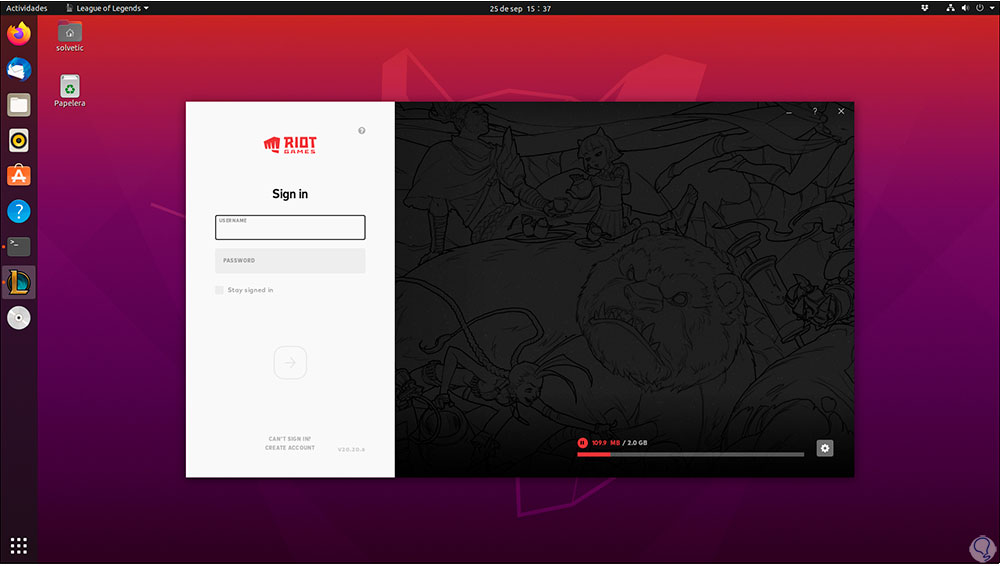1000x566 pixels.
Task: Click the Riot Games logo
Action: 290,145
